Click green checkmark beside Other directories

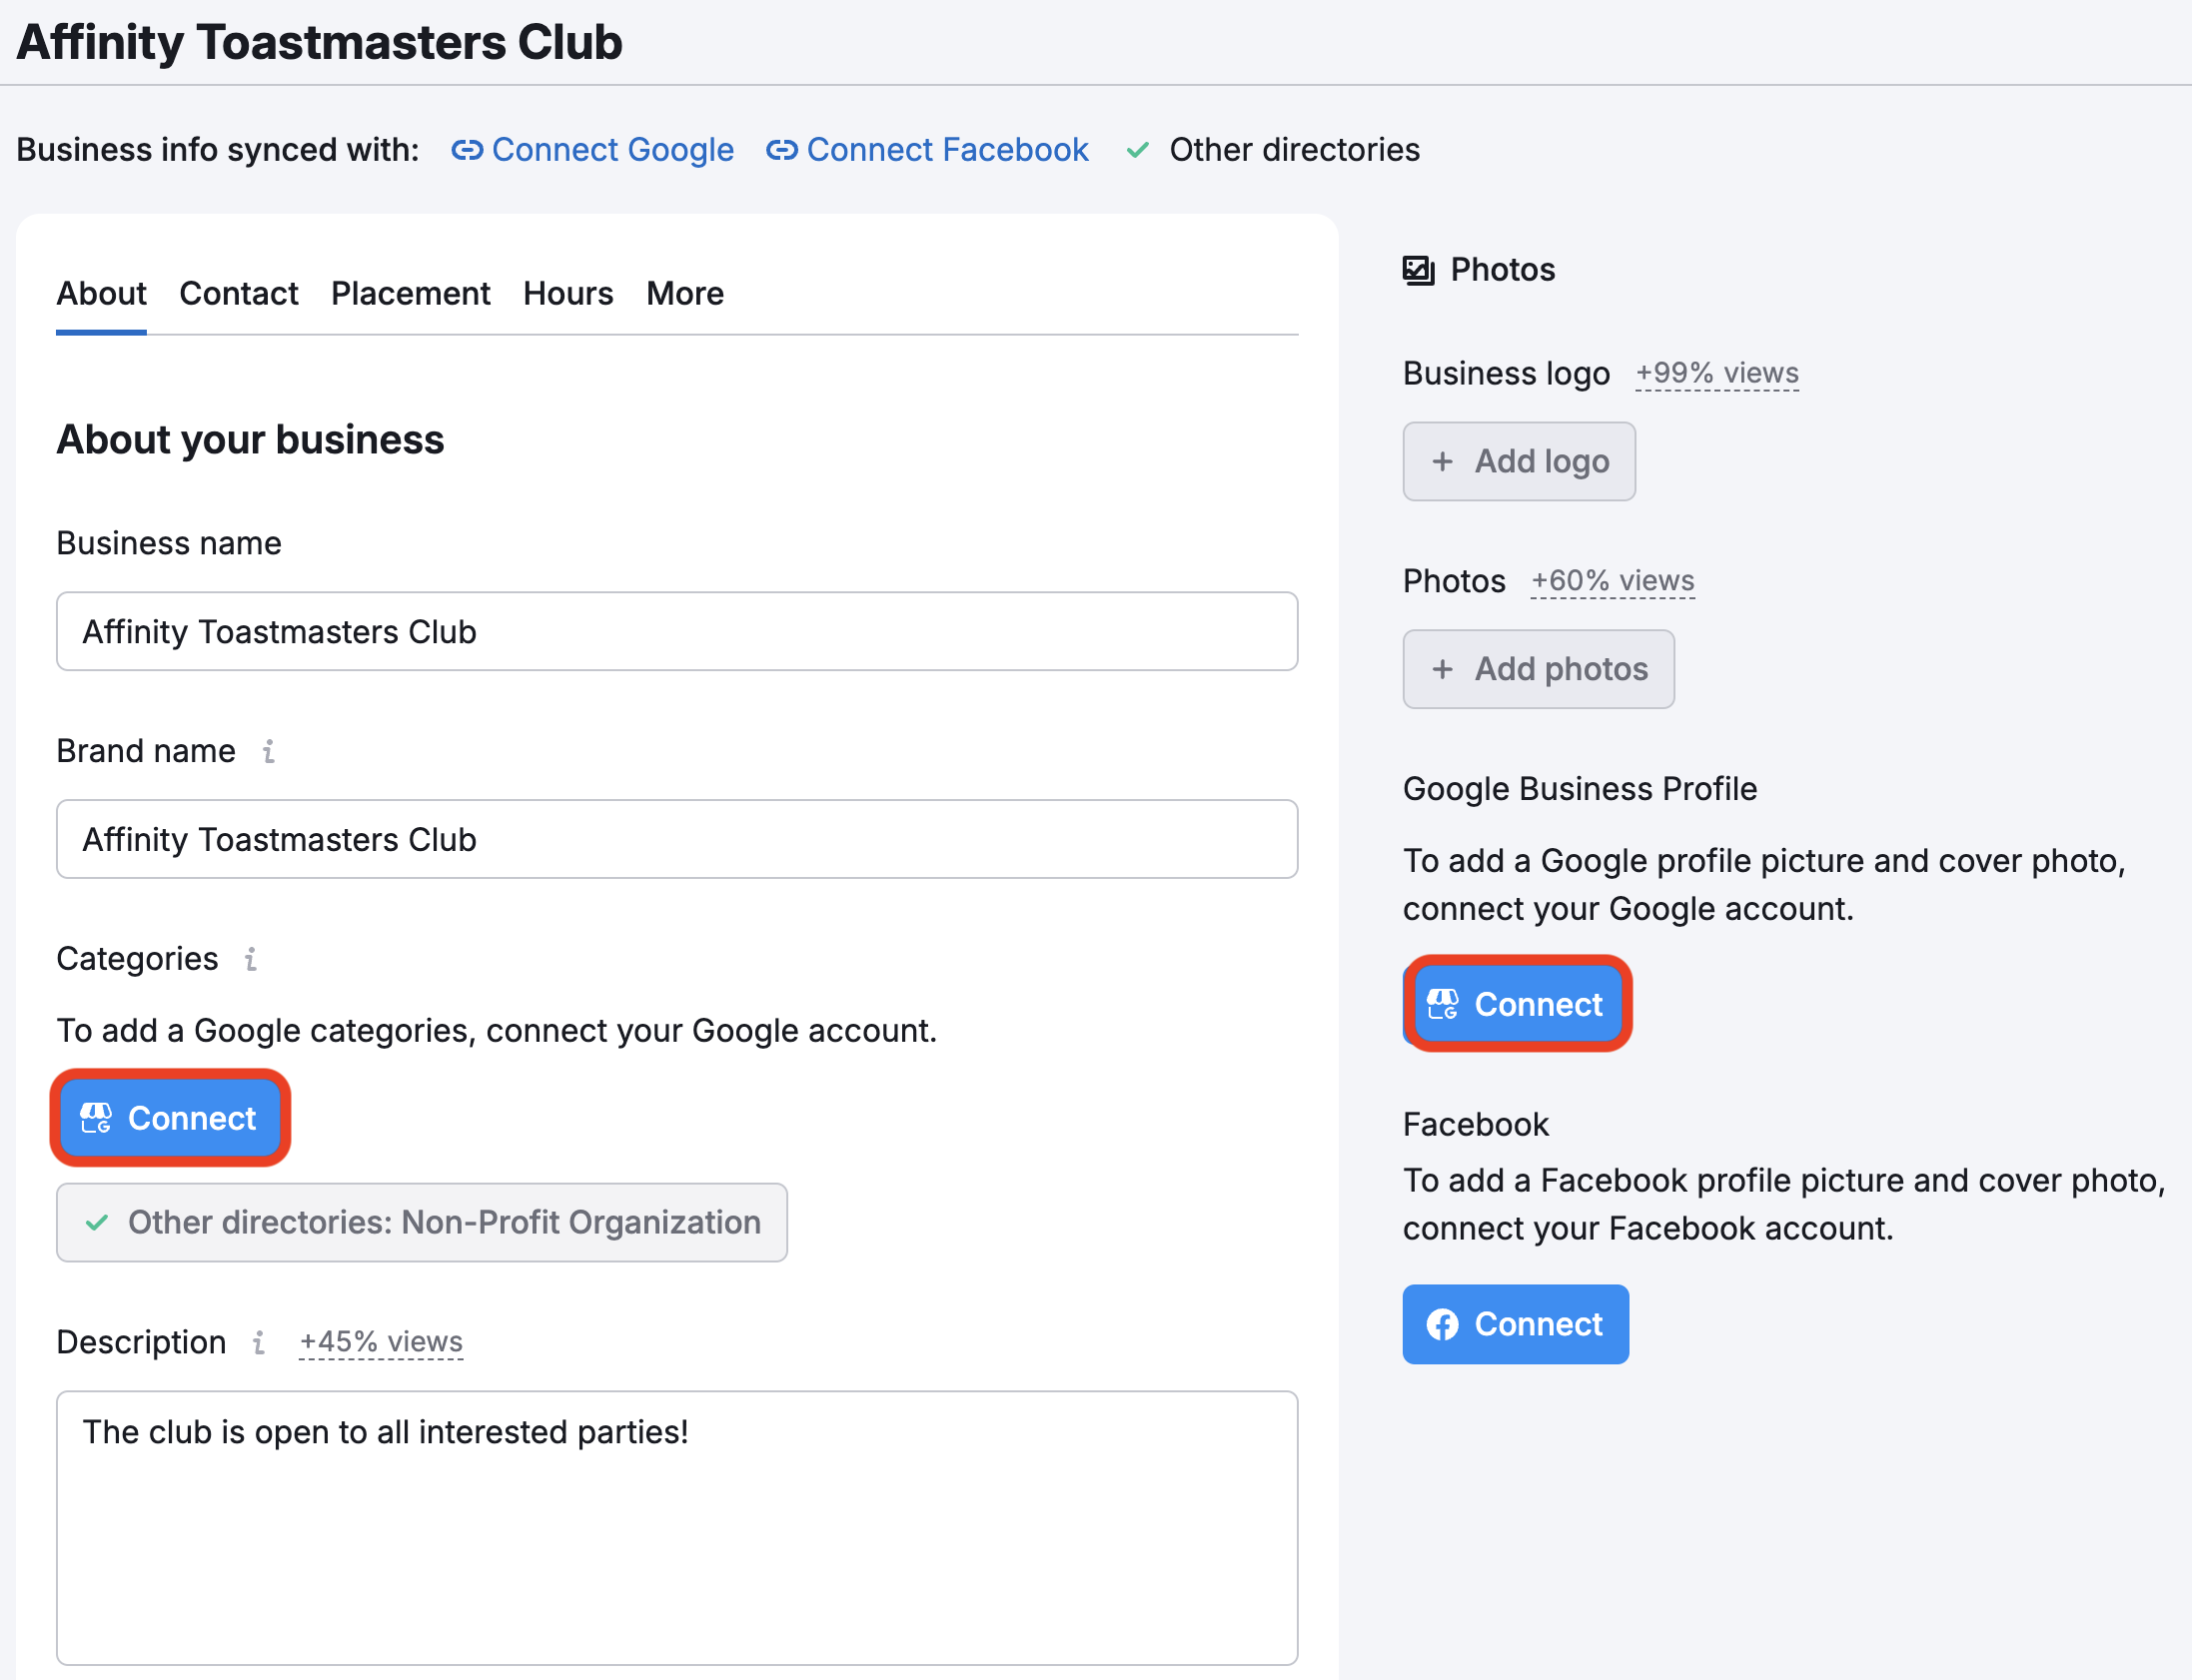pyautogui.click(x=1137, y=150)
